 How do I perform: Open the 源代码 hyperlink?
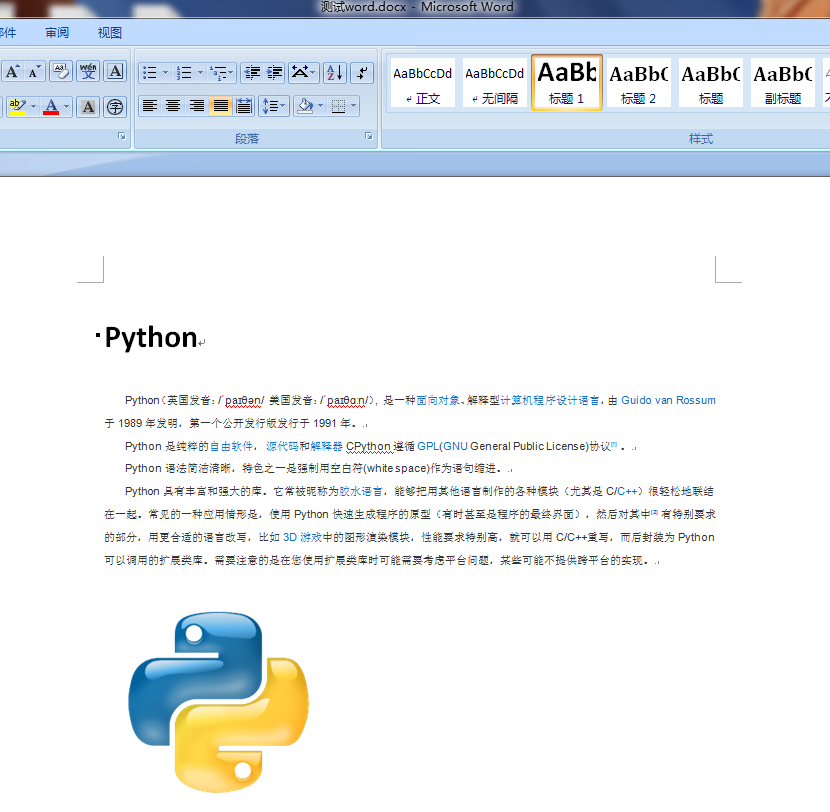(283, 446)
